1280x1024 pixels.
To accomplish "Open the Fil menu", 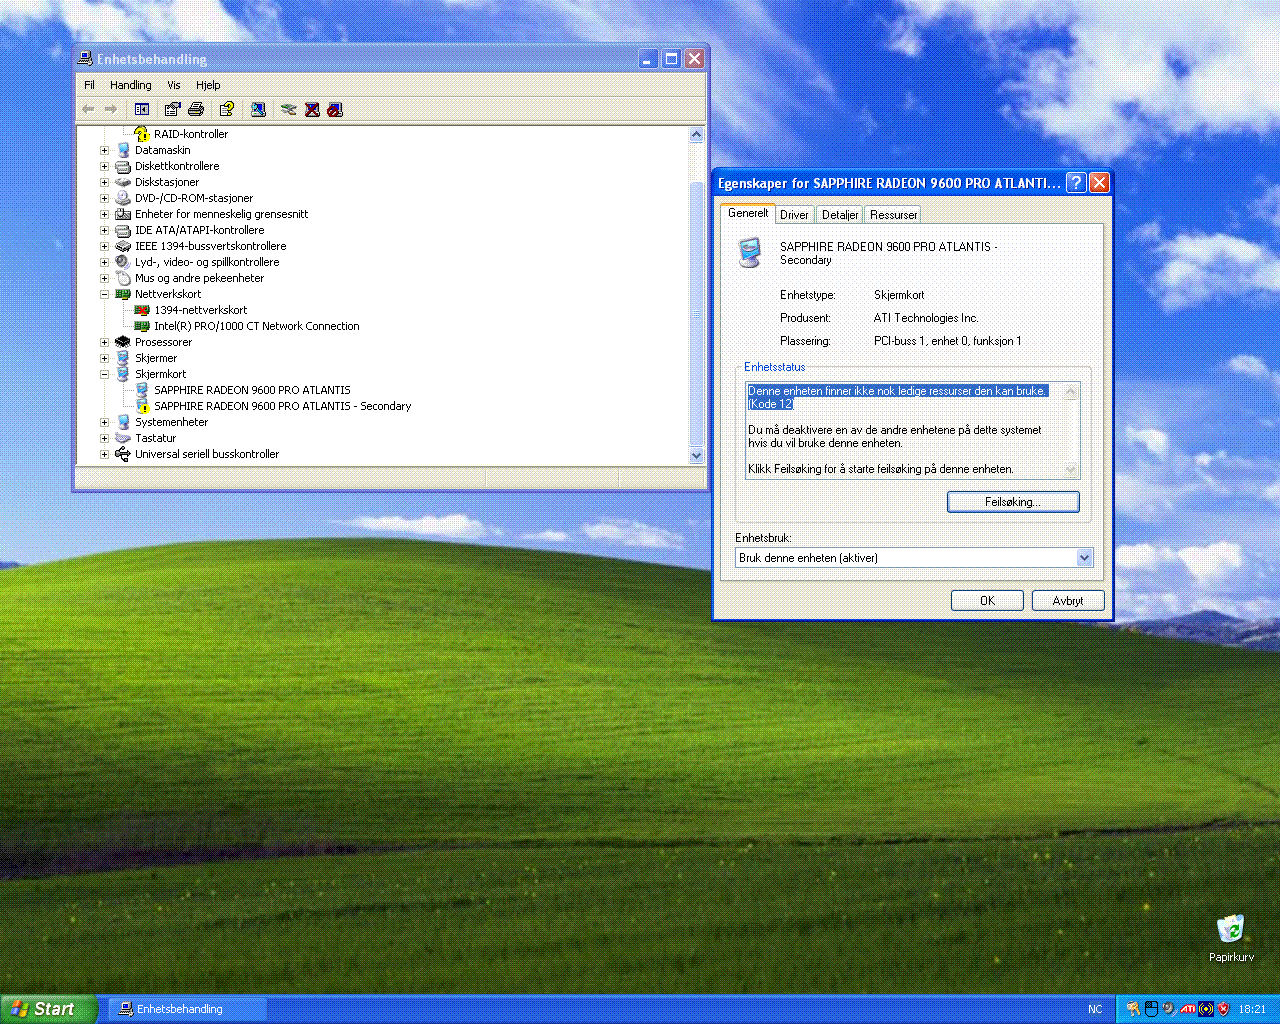I will (89, 85).
